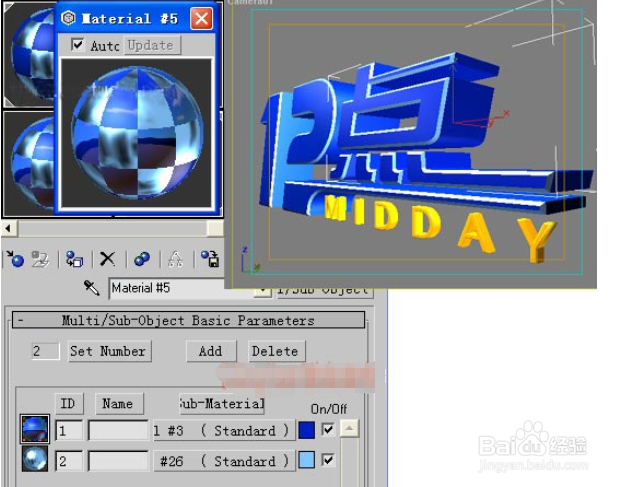
Task: Click the number of materials field
Action: click(x=45, y=351)
